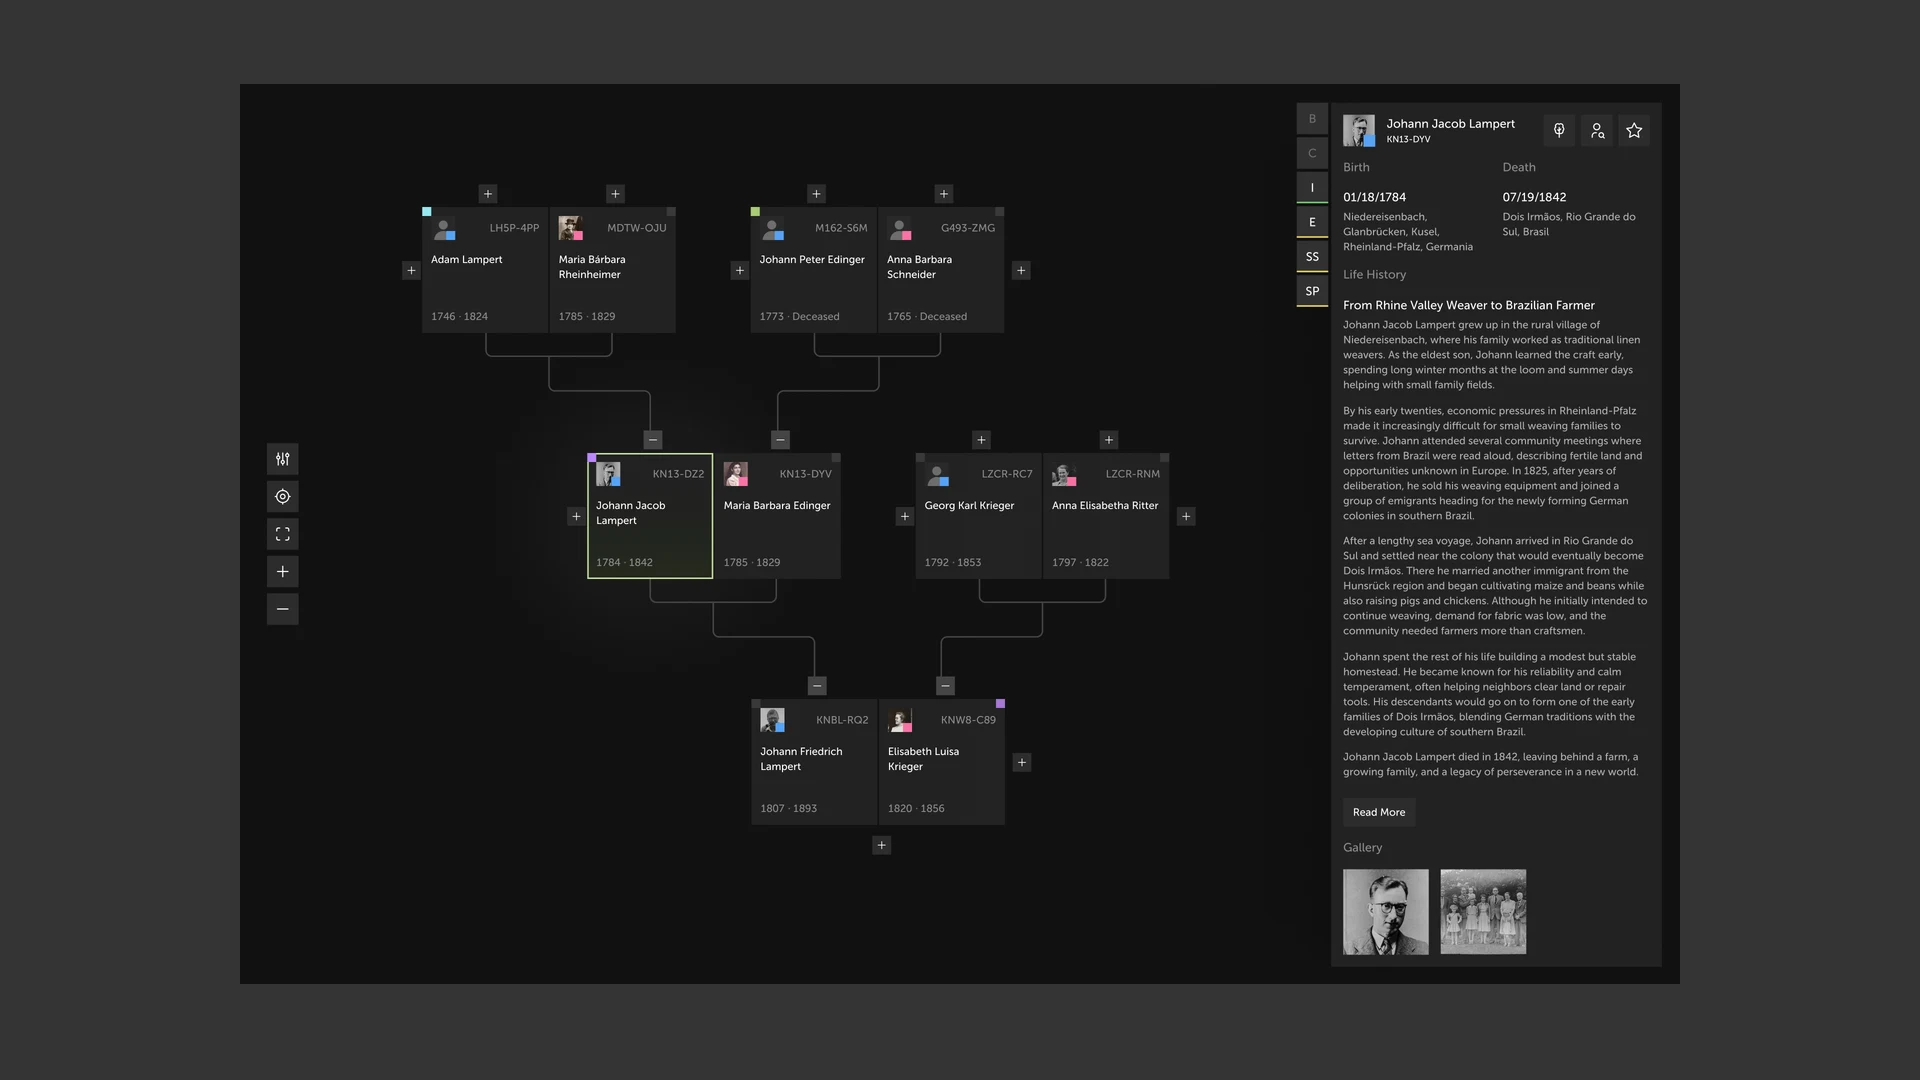Click the person search icon in profile header

[1597, 130]
